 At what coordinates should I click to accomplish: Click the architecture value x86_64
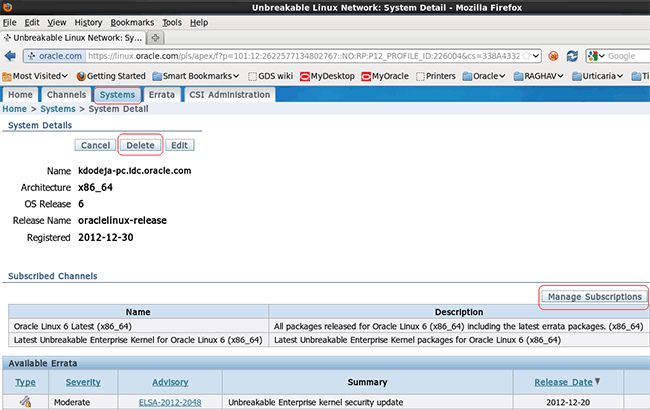tap(95, 187)
